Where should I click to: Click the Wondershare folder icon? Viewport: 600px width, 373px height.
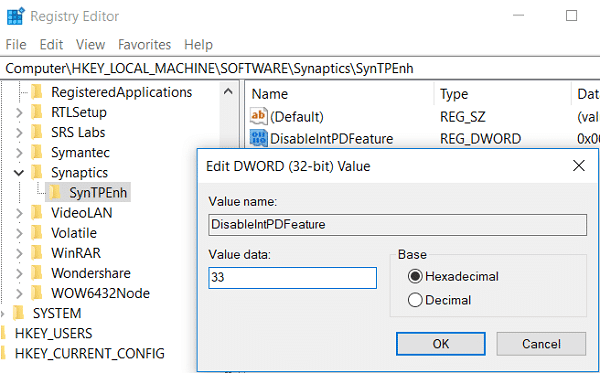click(37, 273)
